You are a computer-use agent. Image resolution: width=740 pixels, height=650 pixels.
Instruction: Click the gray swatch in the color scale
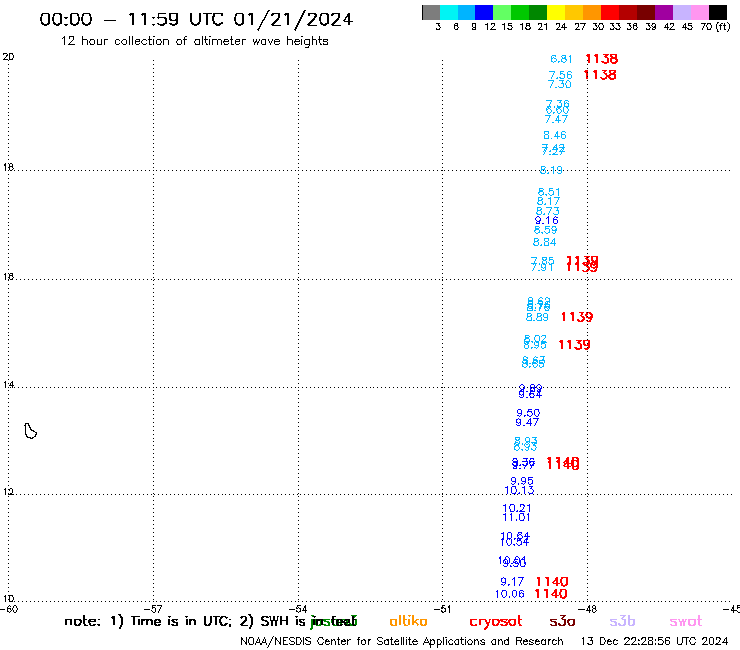(x=431, y=12)
